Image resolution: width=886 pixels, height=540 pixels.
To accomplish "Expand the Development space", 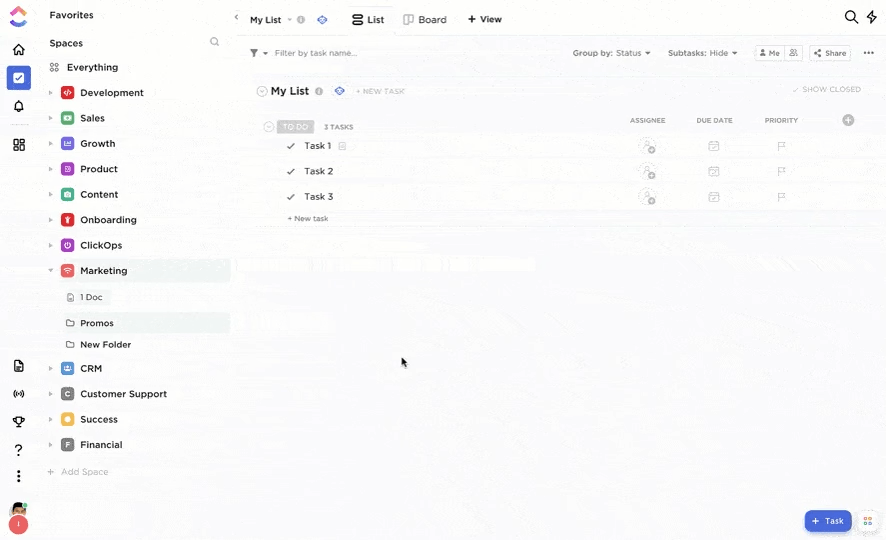I will (x=50, y=93).
